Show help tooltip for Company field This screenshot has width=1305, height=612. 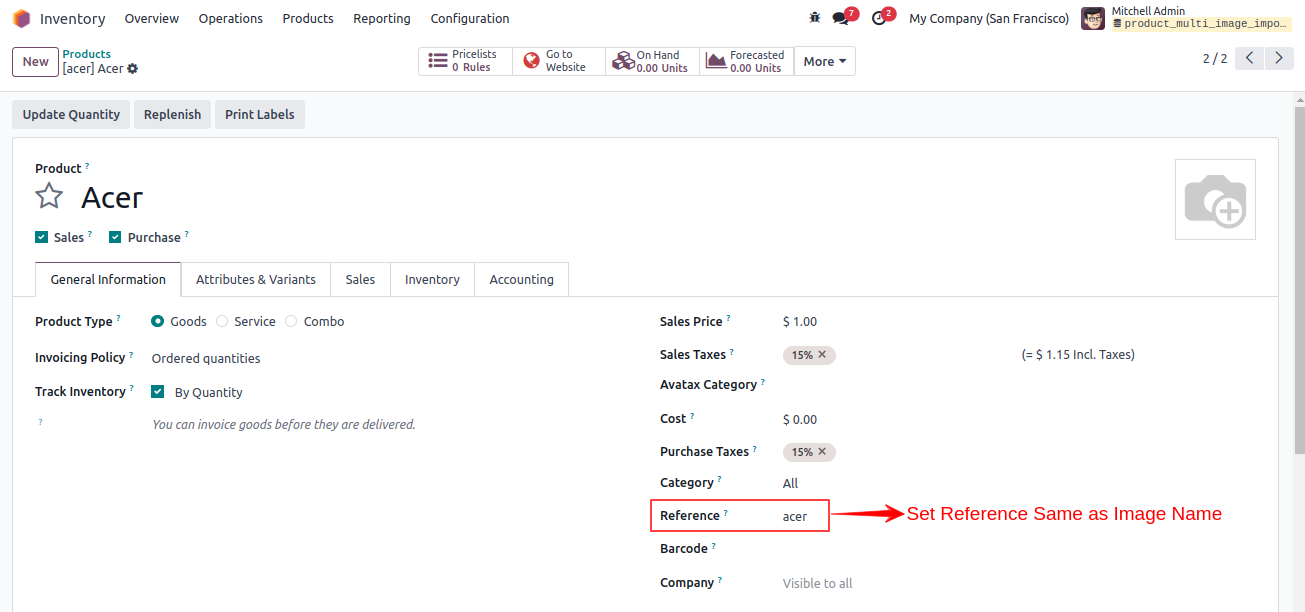coord(720,580)
